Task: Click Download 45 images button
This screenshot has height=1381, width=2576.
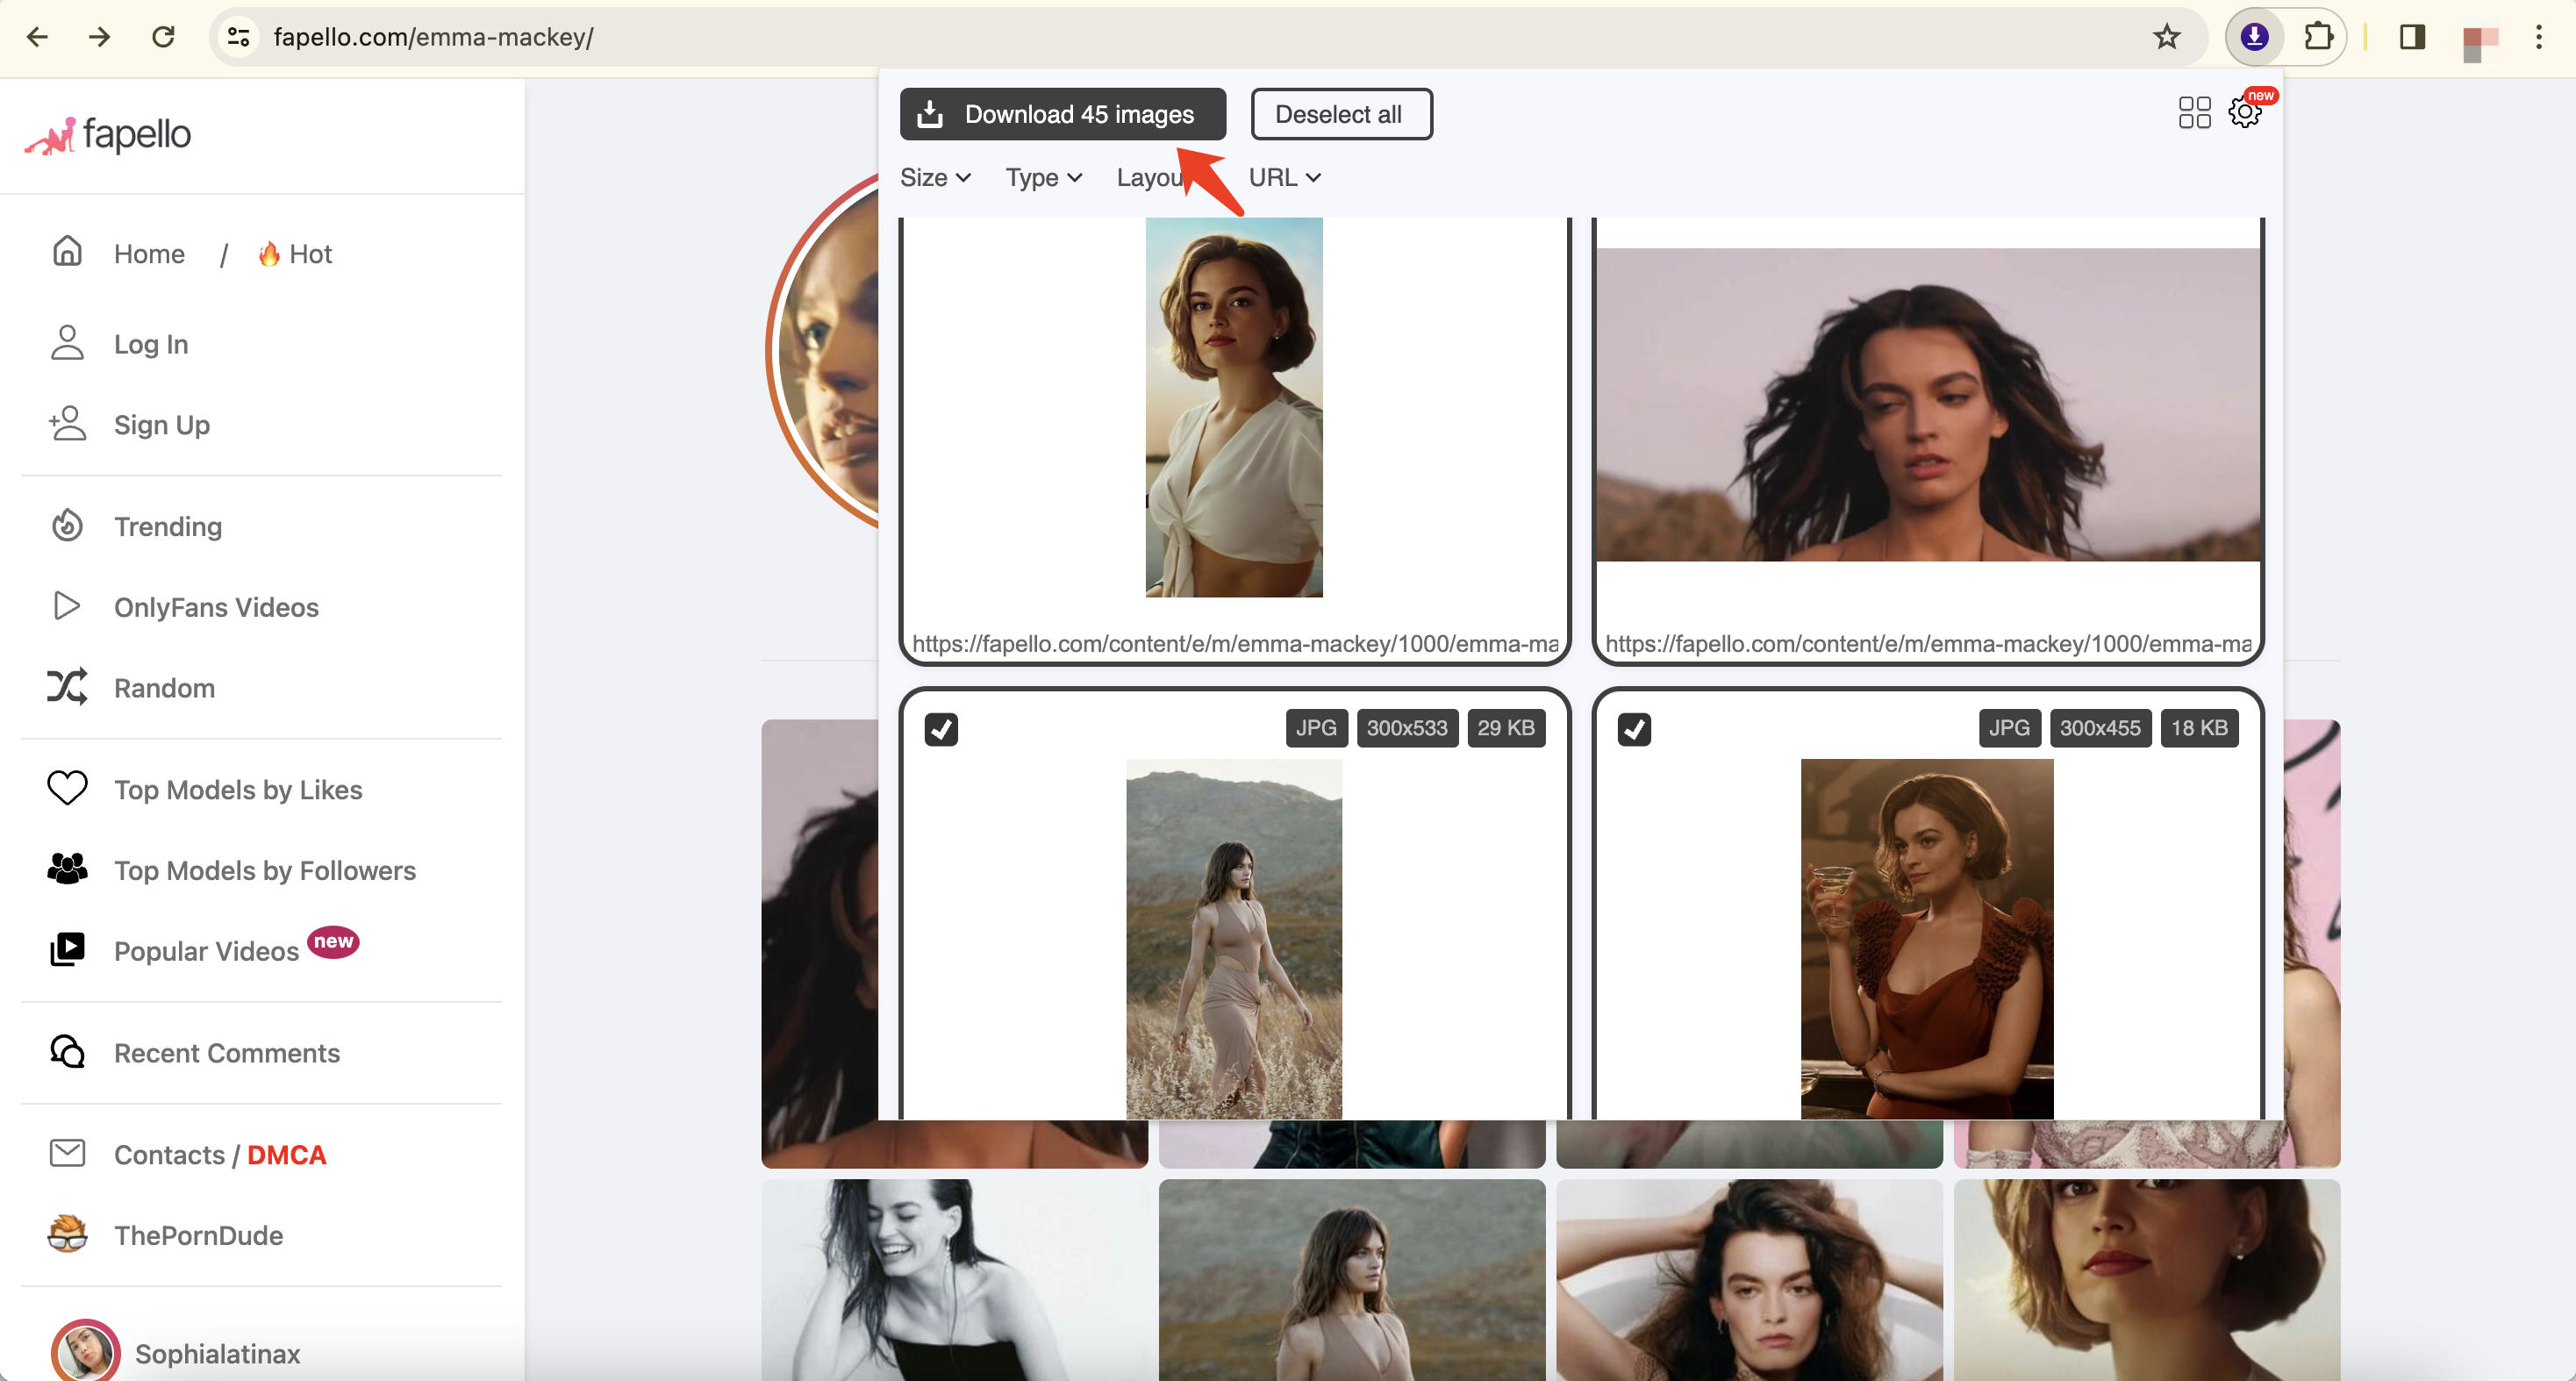Action: 1060,114
